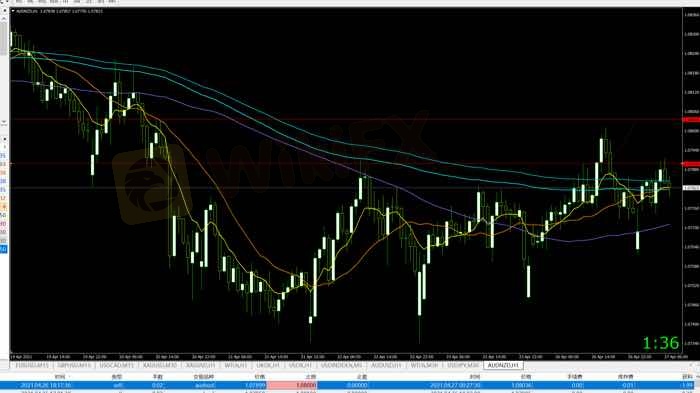
Task: Open the USDCAD,M15 chart tab
Action: 117,365
